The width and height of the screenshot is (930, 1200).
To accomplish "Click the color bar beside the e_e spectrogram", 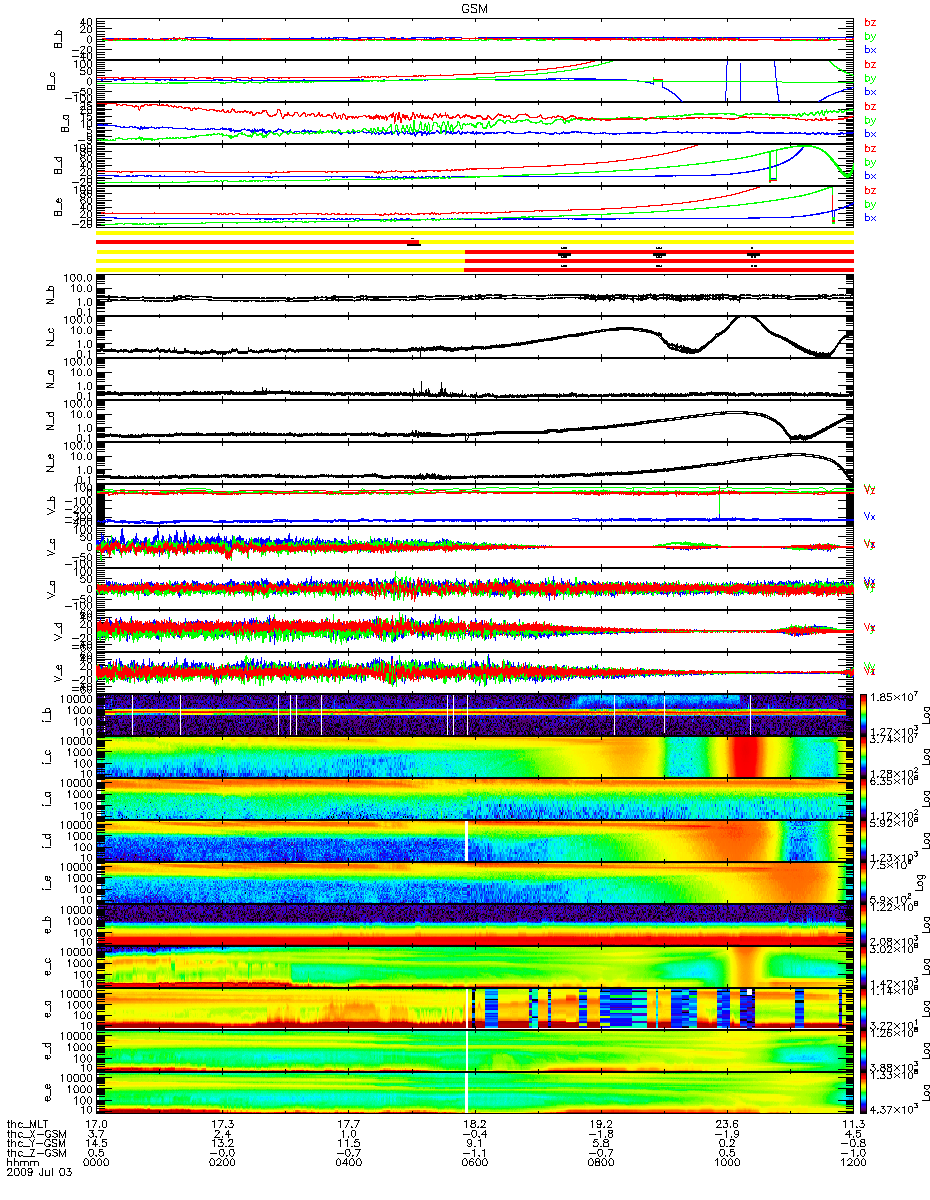I will coord(865,1092).
